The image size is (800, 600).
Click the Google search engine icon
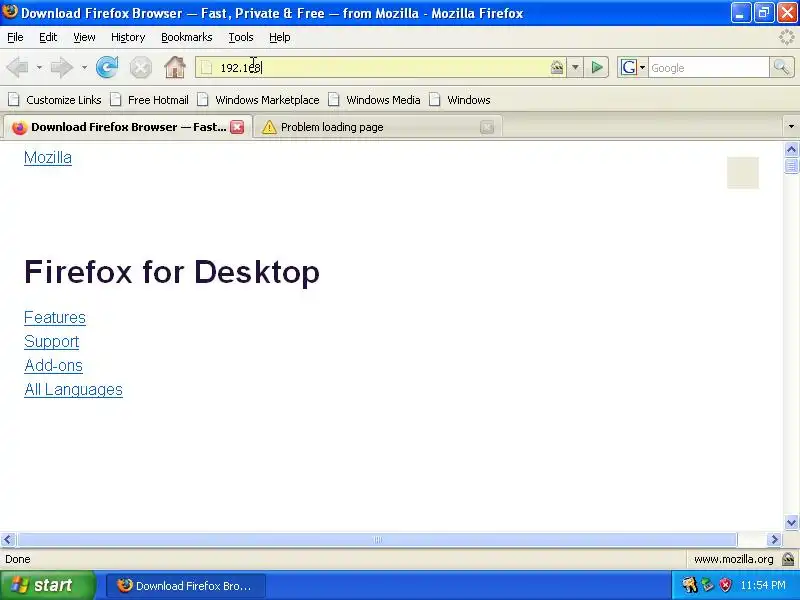[629, 67]
